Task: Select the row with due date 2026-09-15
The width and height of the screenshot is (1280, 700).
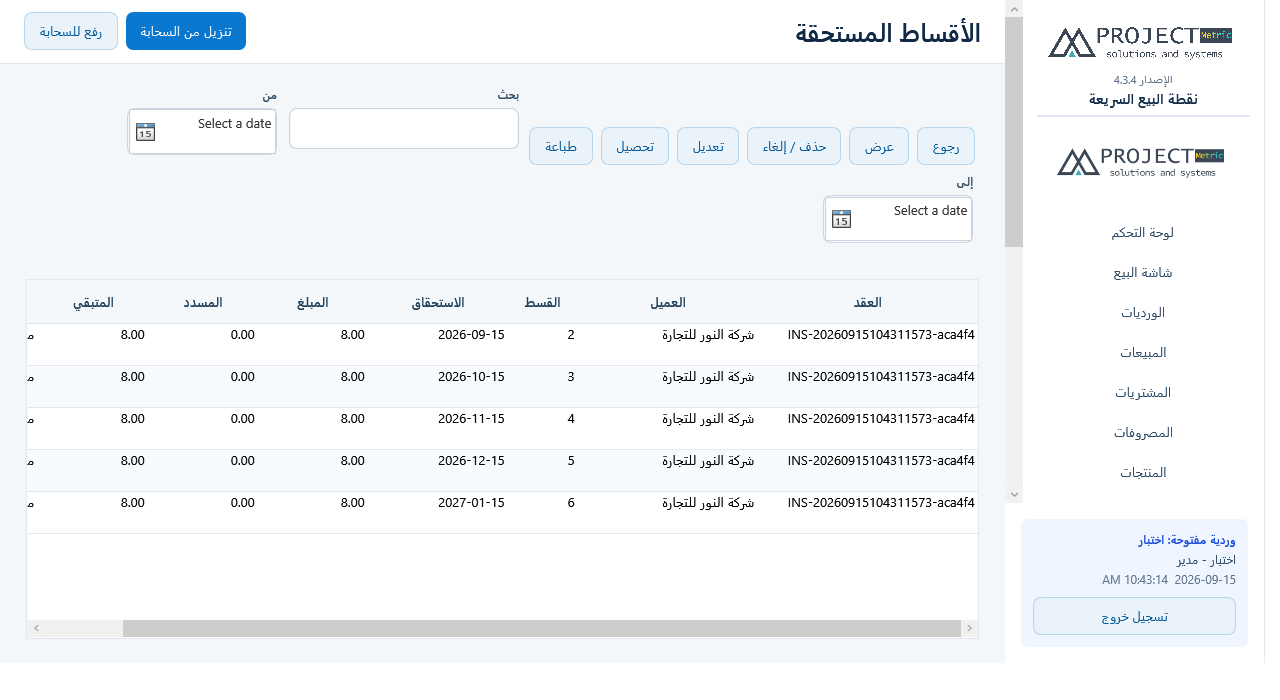Action: point(502,344)
